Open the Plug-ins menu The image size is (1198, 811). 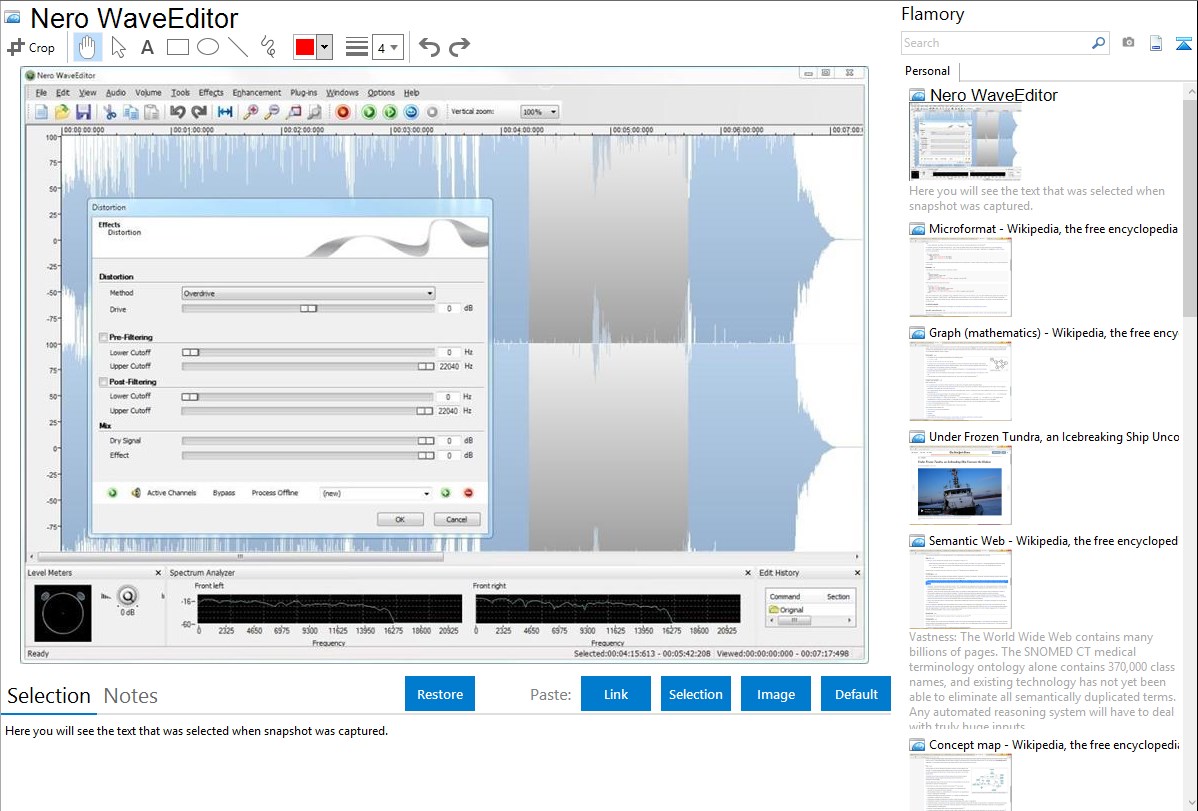click(x=303, y=92)
